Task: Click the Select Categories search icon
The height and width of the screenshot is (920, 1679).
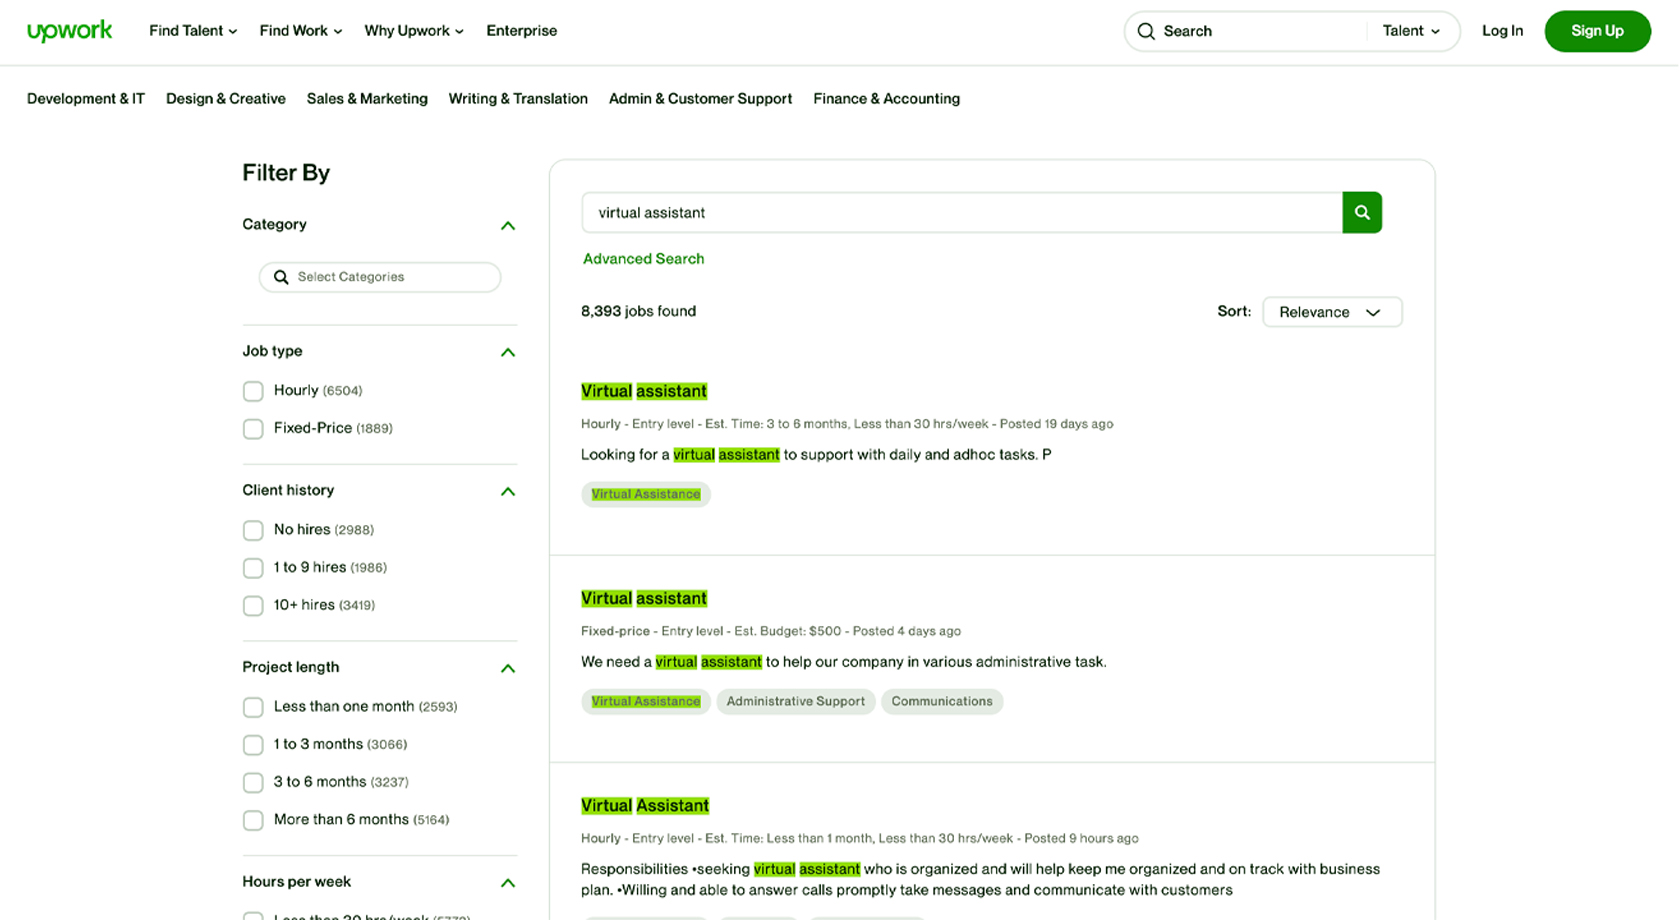Action: click(281, 277)
